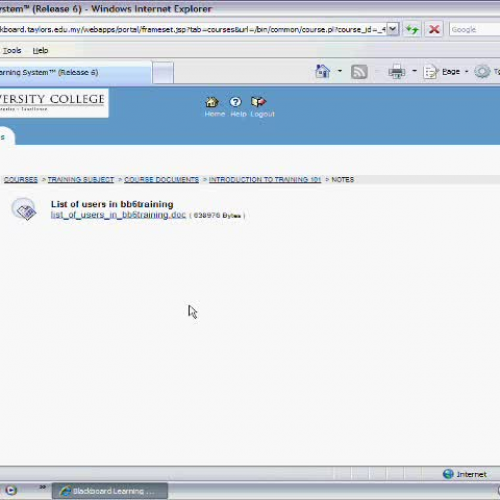Viewport: 500px width, 500px height.
Task: Click the IE Home toolbar icon
Action: [x=322, y=72]
